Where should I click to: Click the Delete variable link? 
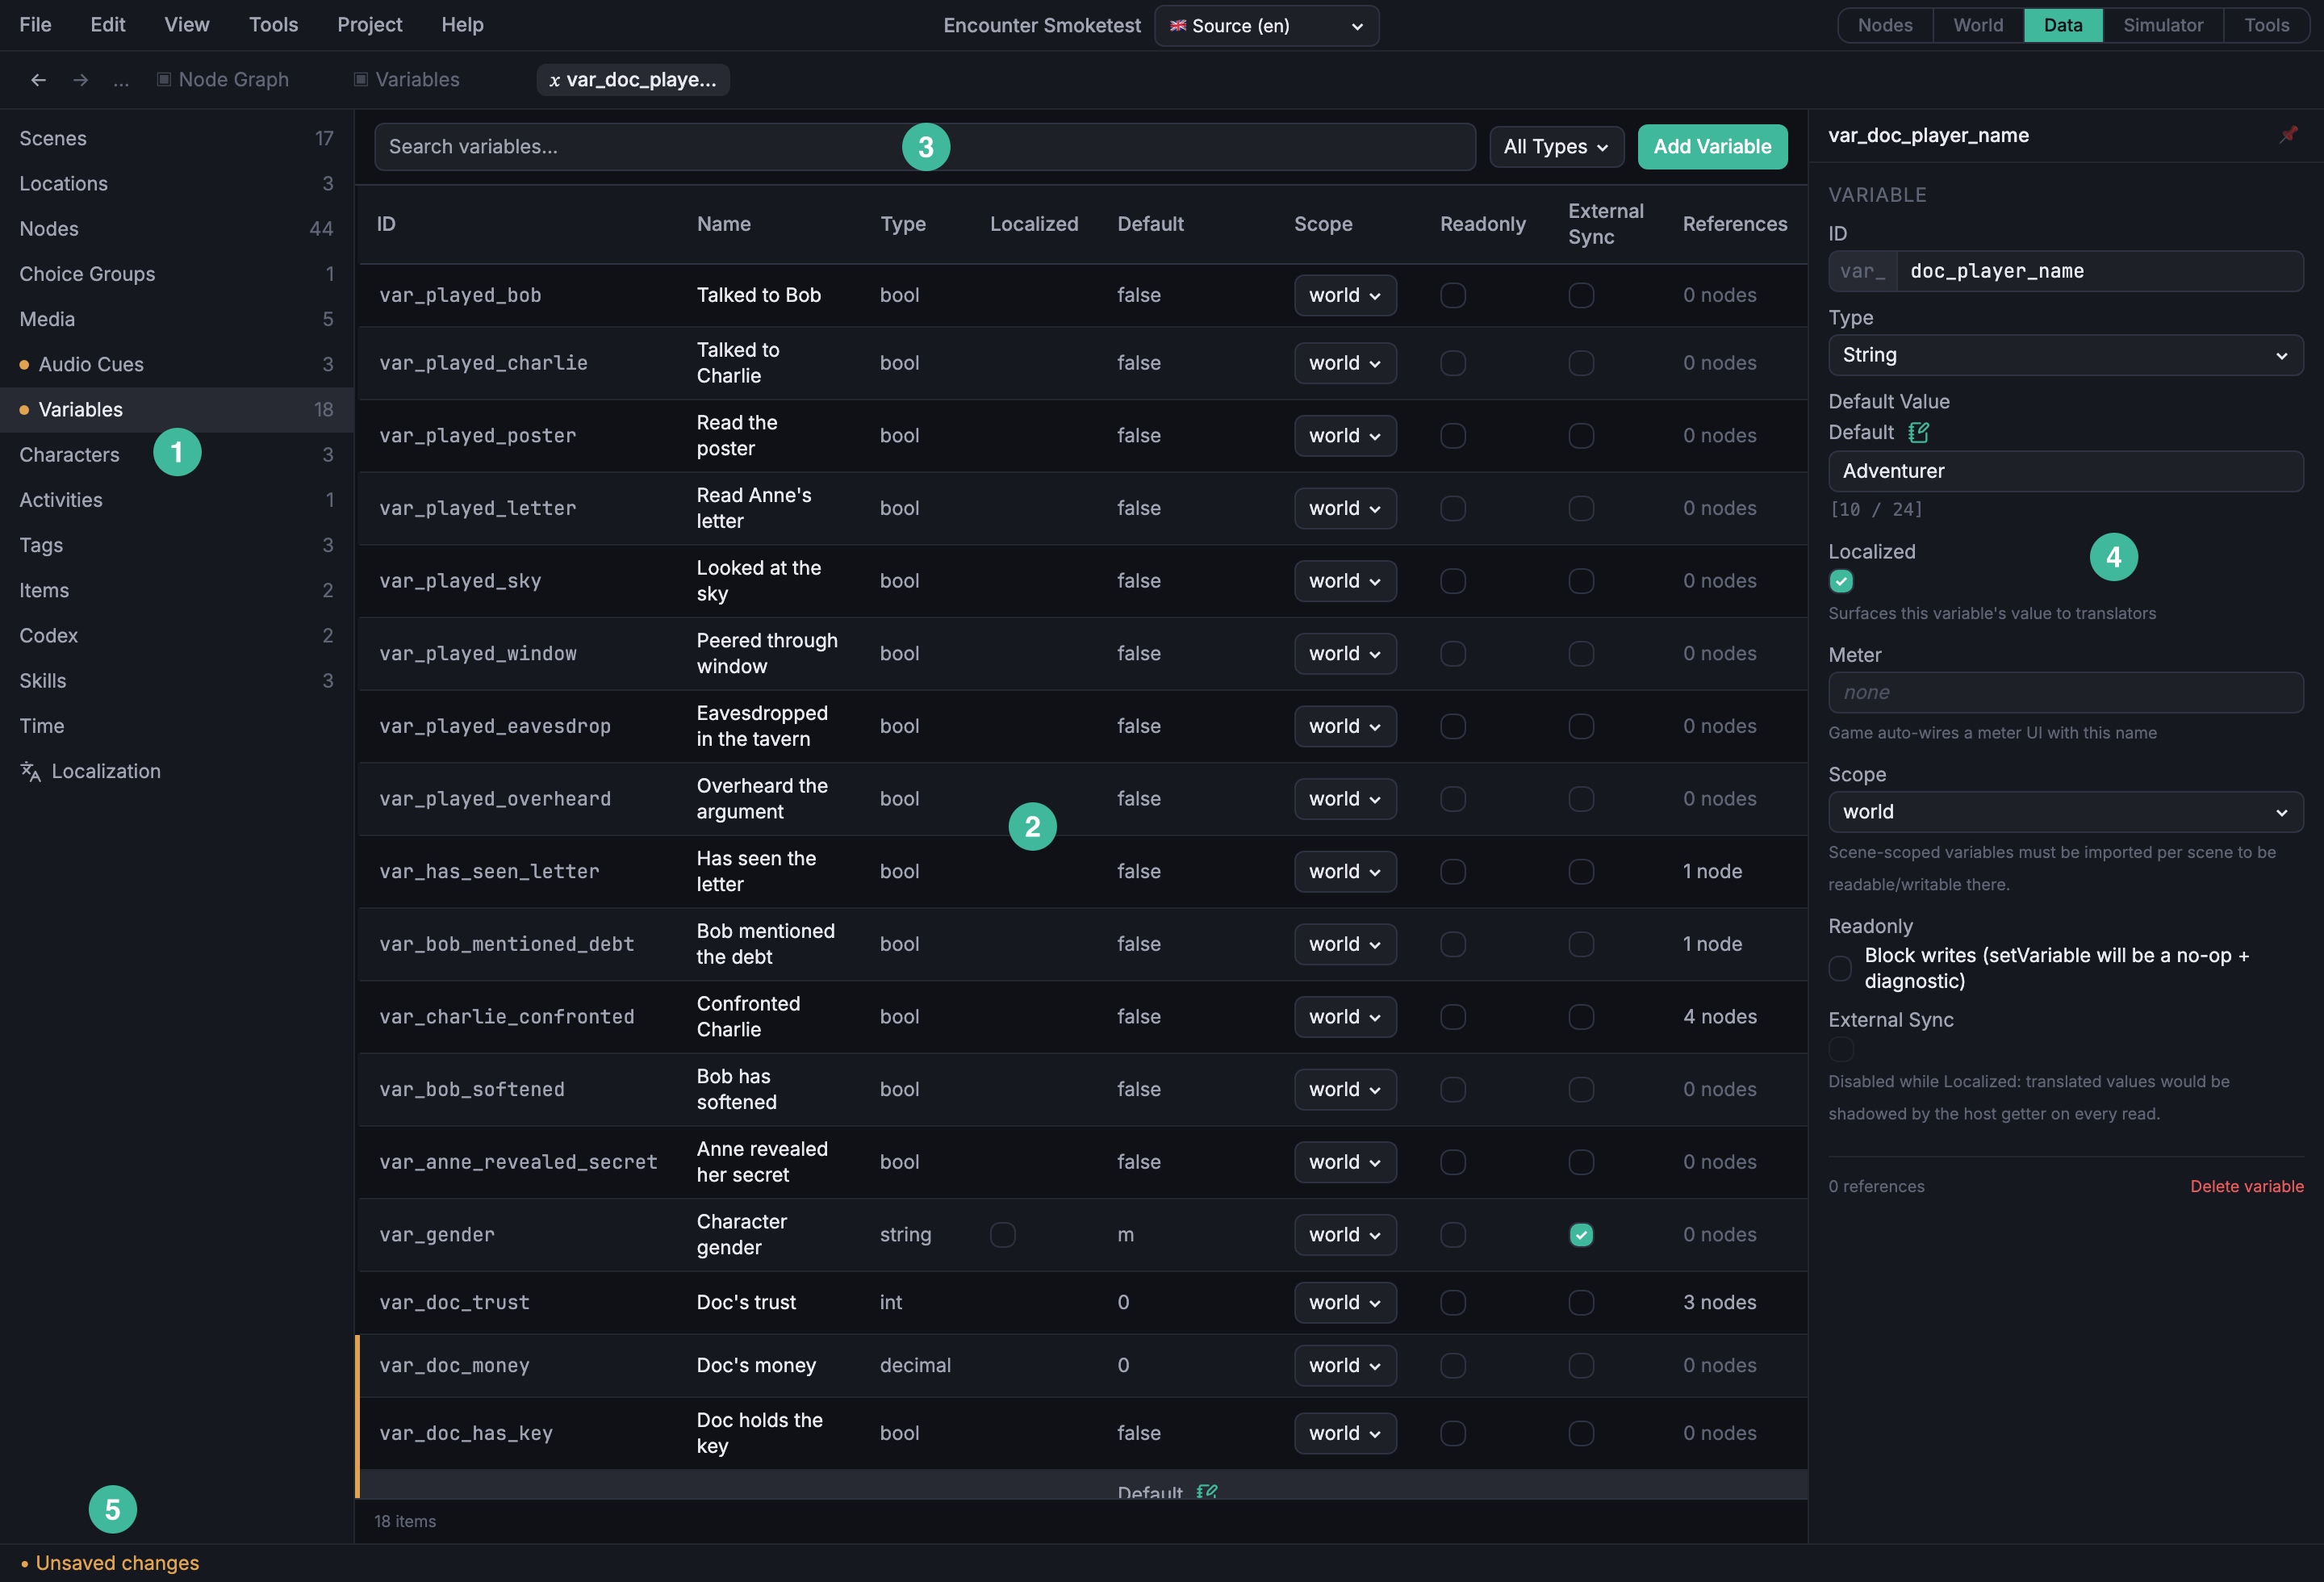coord(2246,1186)
